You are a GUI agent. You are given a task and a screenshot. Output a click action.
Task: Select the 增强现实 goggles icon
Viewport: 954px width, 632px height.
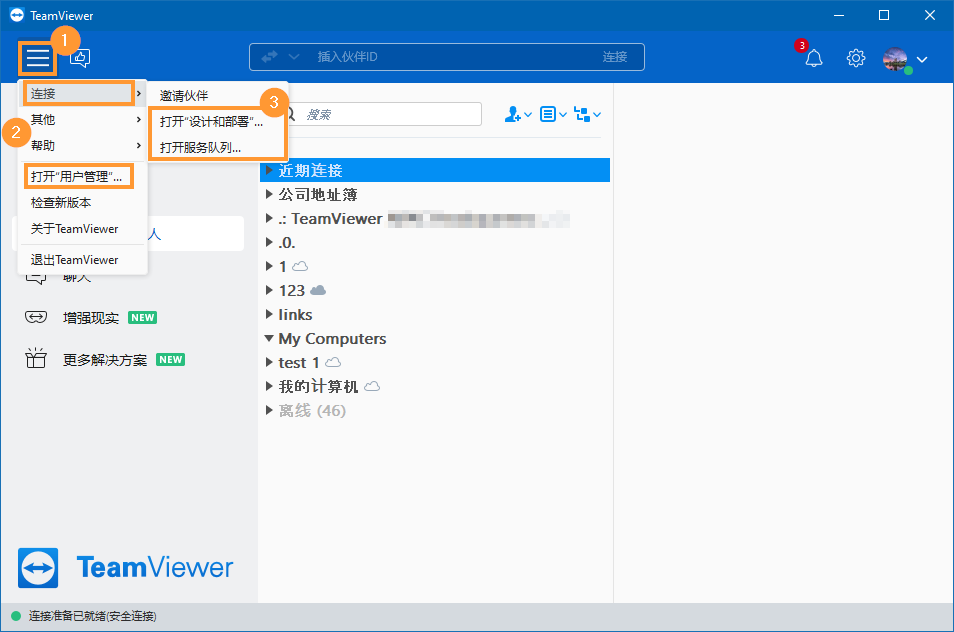point(36,317)
